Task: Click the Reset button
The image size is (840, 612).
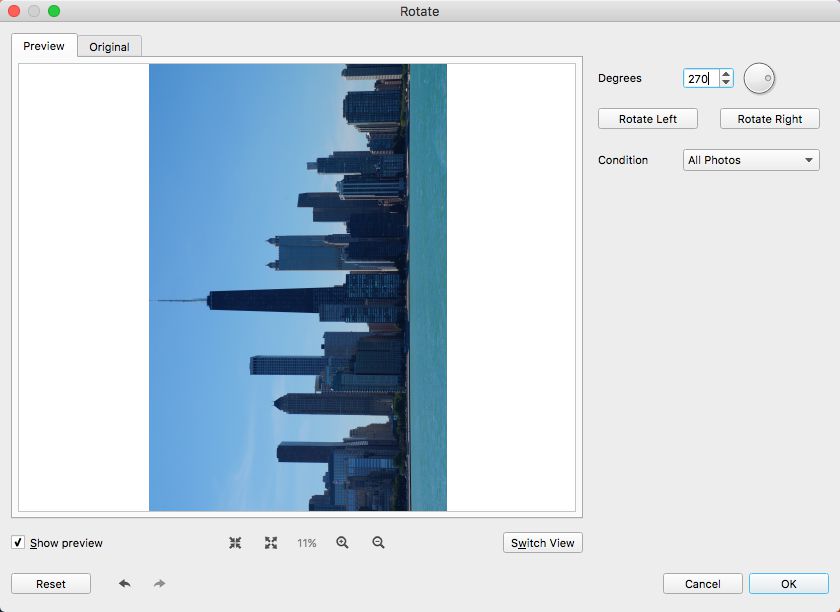Action: click(51, 584)
